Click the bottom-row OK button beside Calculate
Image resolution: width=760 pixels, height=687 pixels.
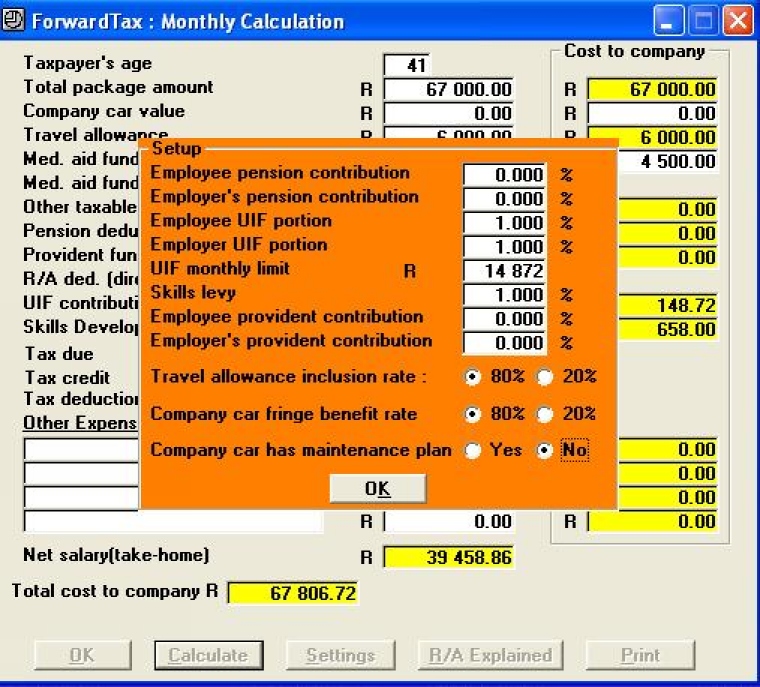click(x=82, y=655)
